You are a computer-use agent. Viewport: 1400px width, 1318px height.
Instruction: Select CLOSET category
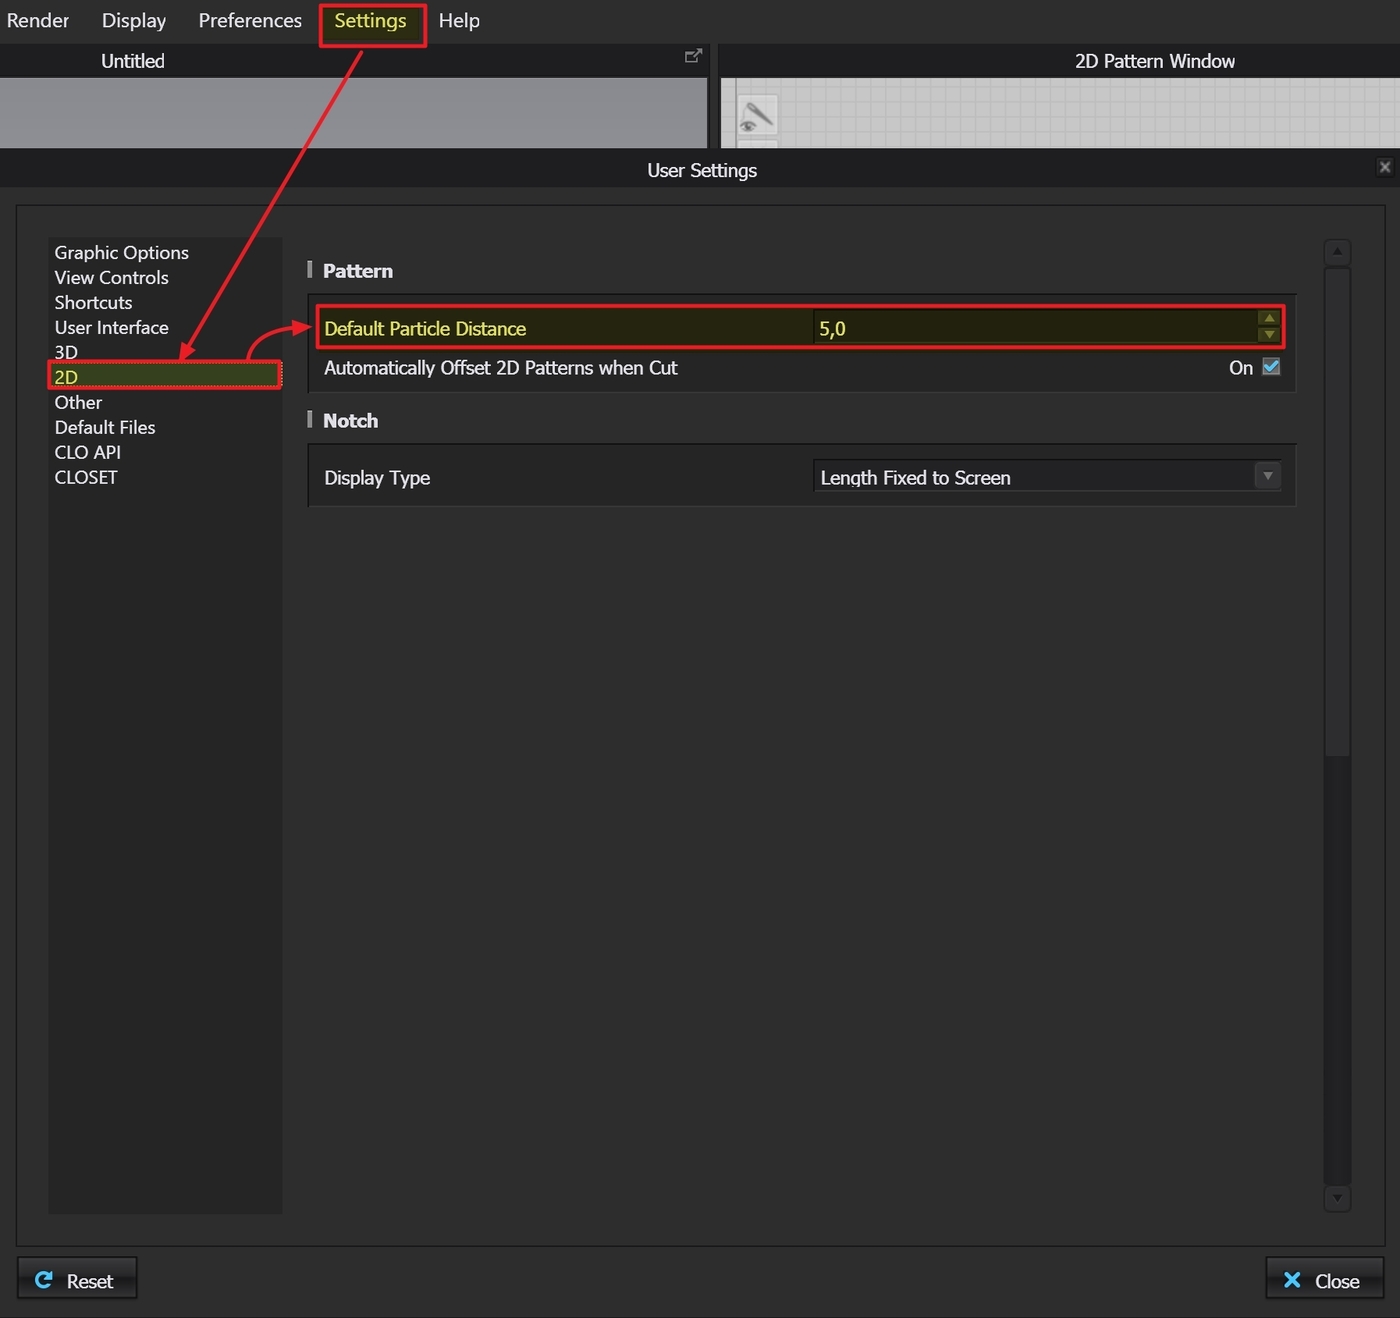coord(86,477)
